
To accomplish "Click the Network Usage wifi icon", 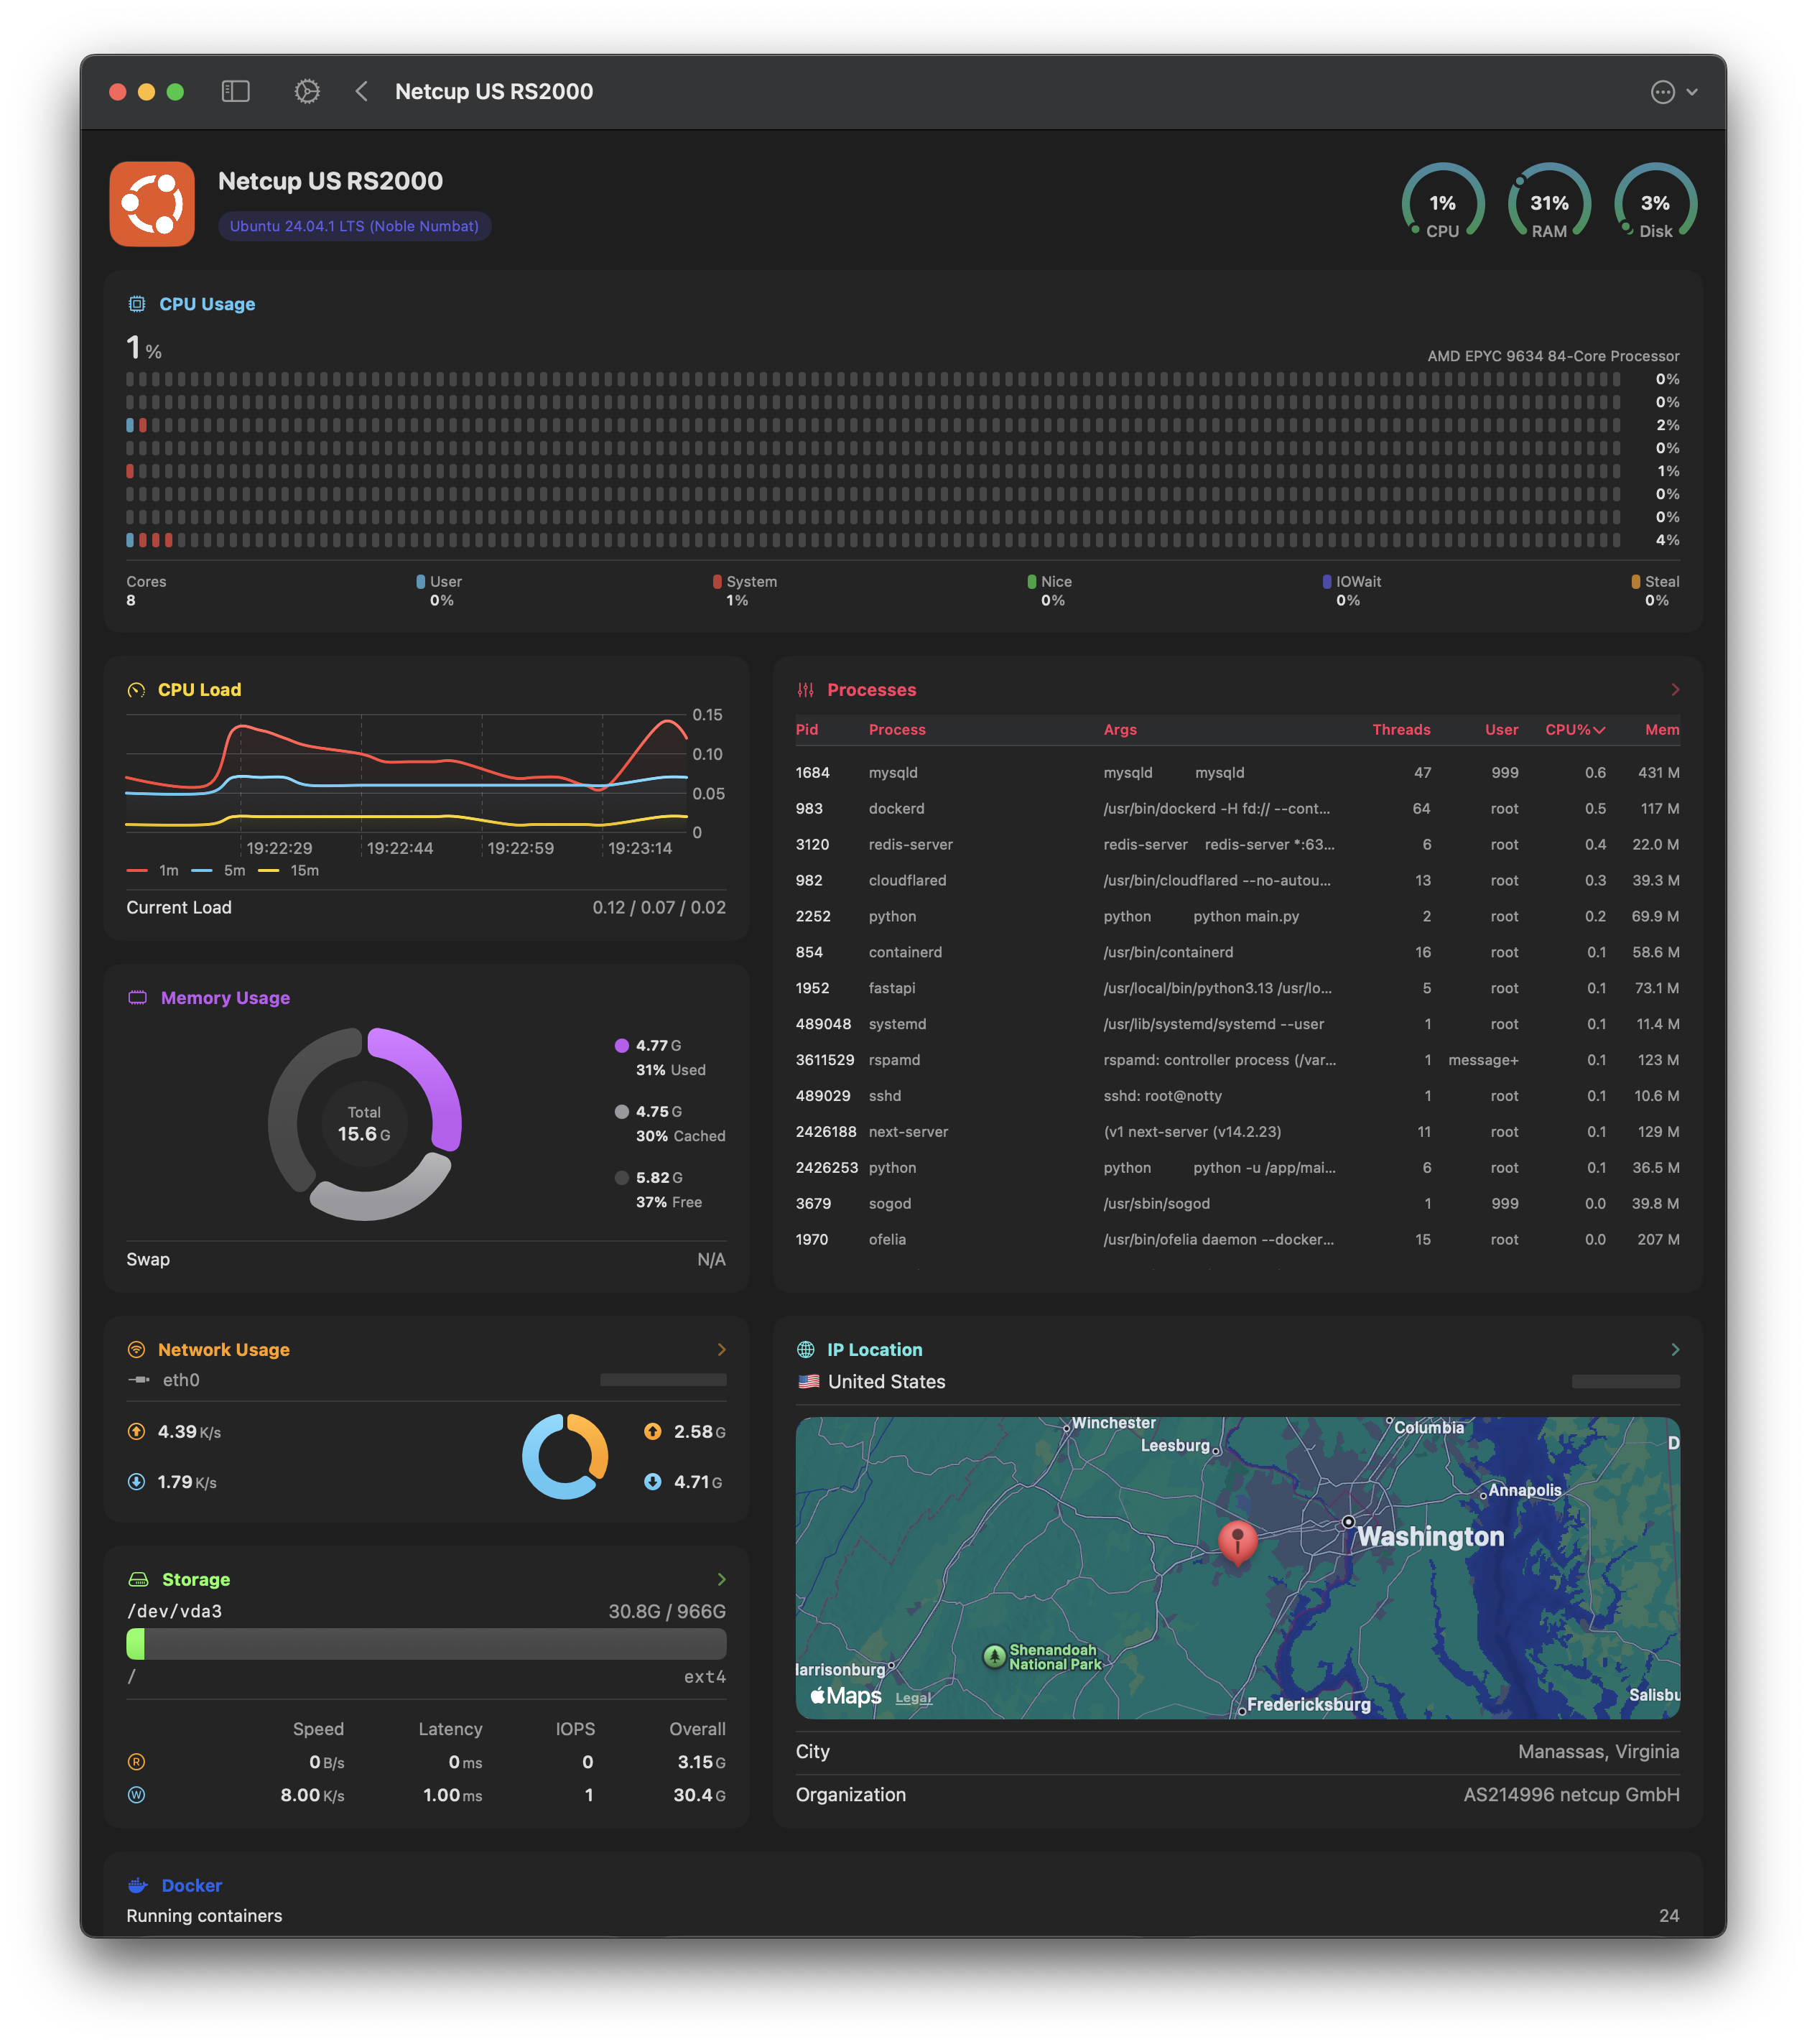I will 137,1350.
